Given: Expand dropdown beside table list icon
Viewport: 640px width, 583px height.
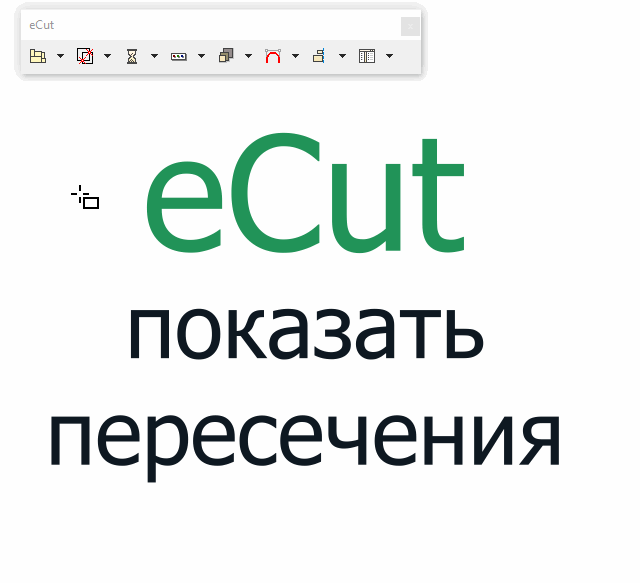Looking at the screenshot, I should [389, 56].
